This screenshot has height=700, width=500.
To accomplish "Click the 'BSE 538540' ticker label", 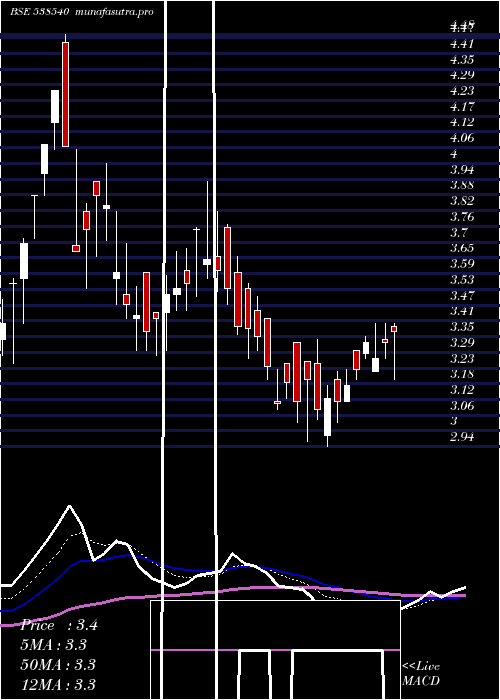I will click(39, 12).
